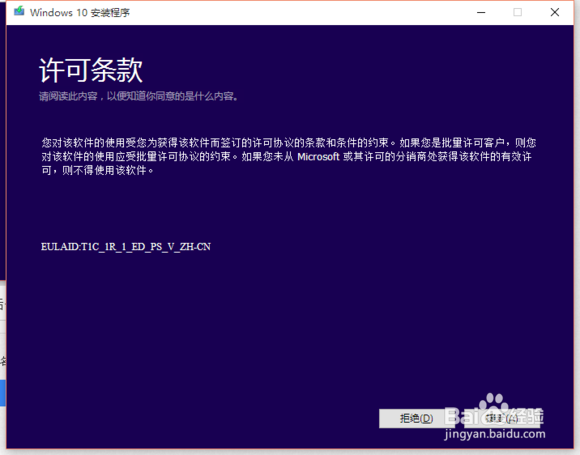Click the EULAID:T1C_1R_1_ED_PS_V_ZH-CN text
The width and height of the screenshot is (580, 455).
click(x=126, y=247)
